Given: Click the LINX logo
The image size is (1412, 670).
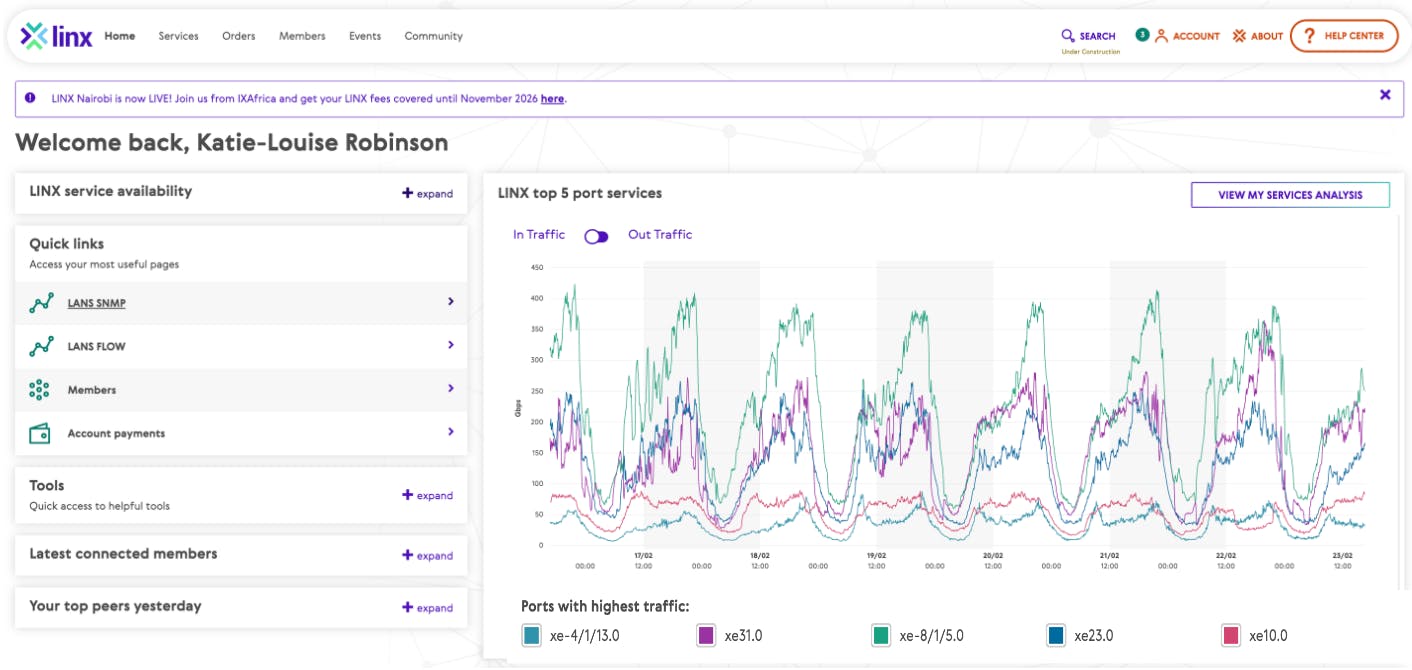Looking at the screenshot, I should pos(56,36).
